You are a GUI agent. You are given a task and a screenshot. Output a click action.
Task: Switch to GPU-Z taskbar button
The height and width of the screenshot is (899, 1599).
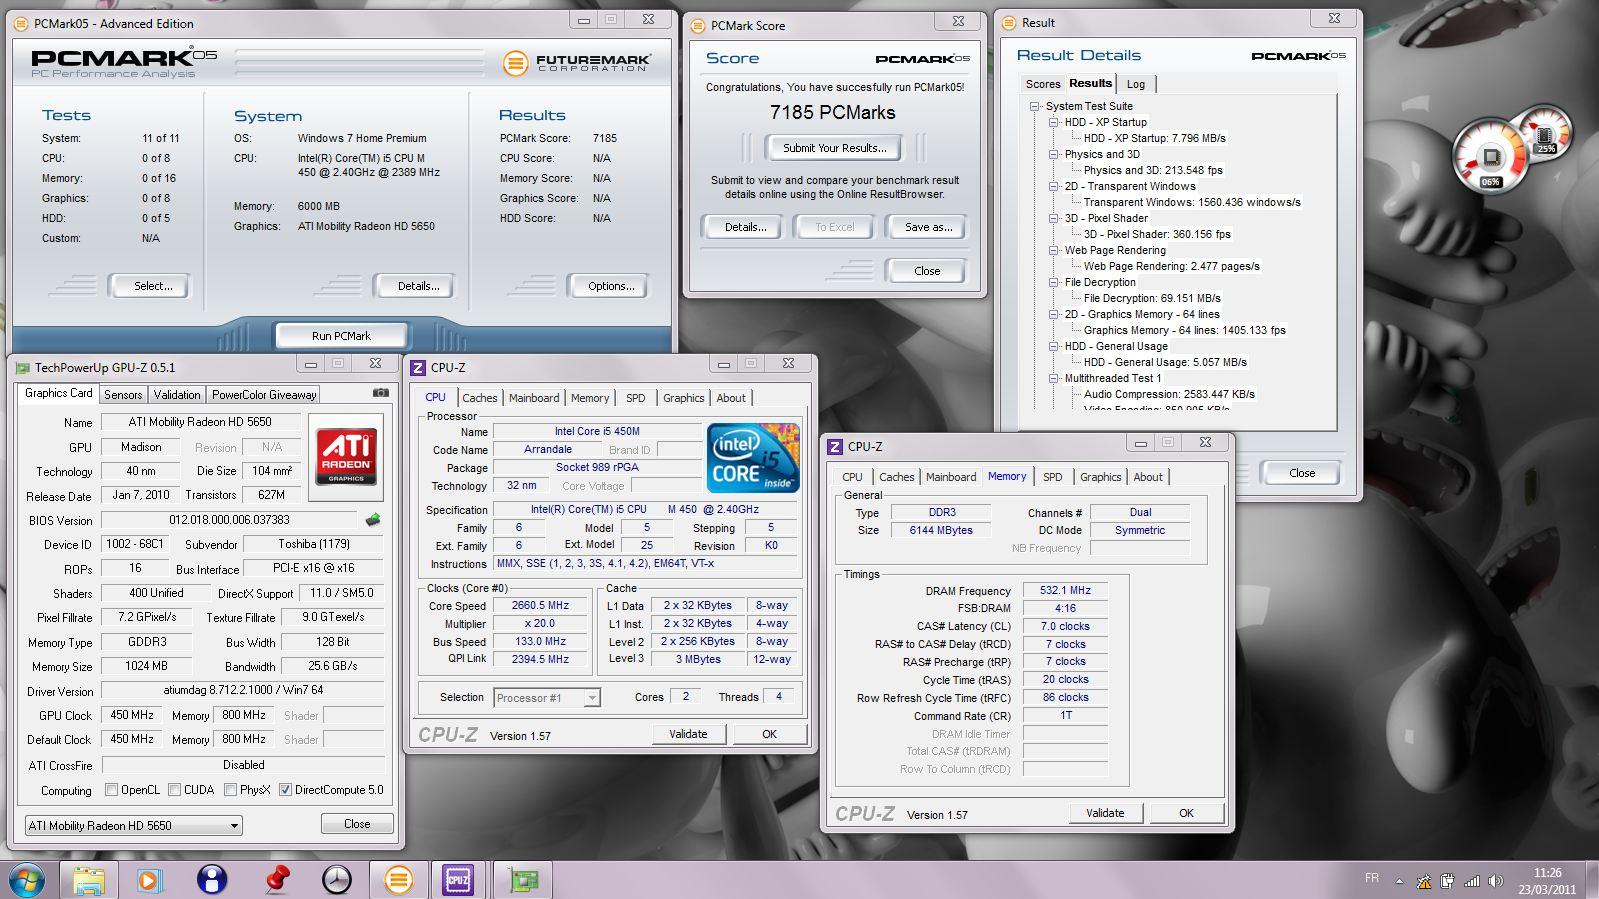point(523,880)
